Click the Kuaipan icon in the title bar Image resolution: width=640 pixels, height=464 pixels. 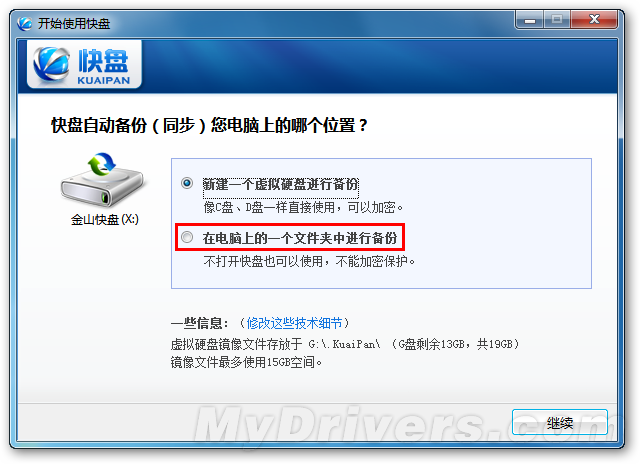[24, 23]
